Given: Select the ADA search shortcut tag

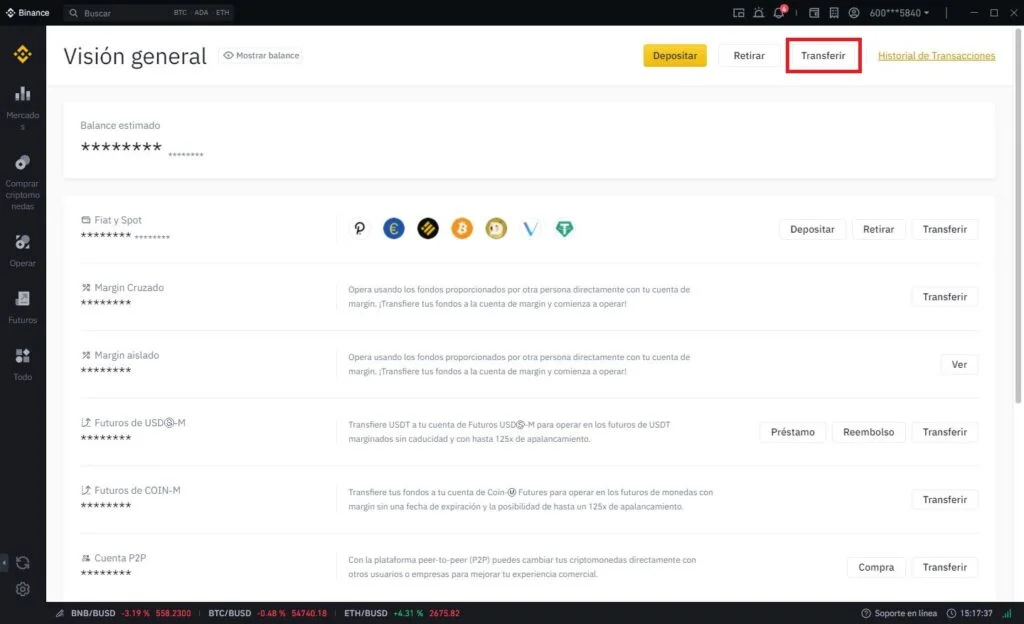Looking at the screenshot, I should pos(201,12).
